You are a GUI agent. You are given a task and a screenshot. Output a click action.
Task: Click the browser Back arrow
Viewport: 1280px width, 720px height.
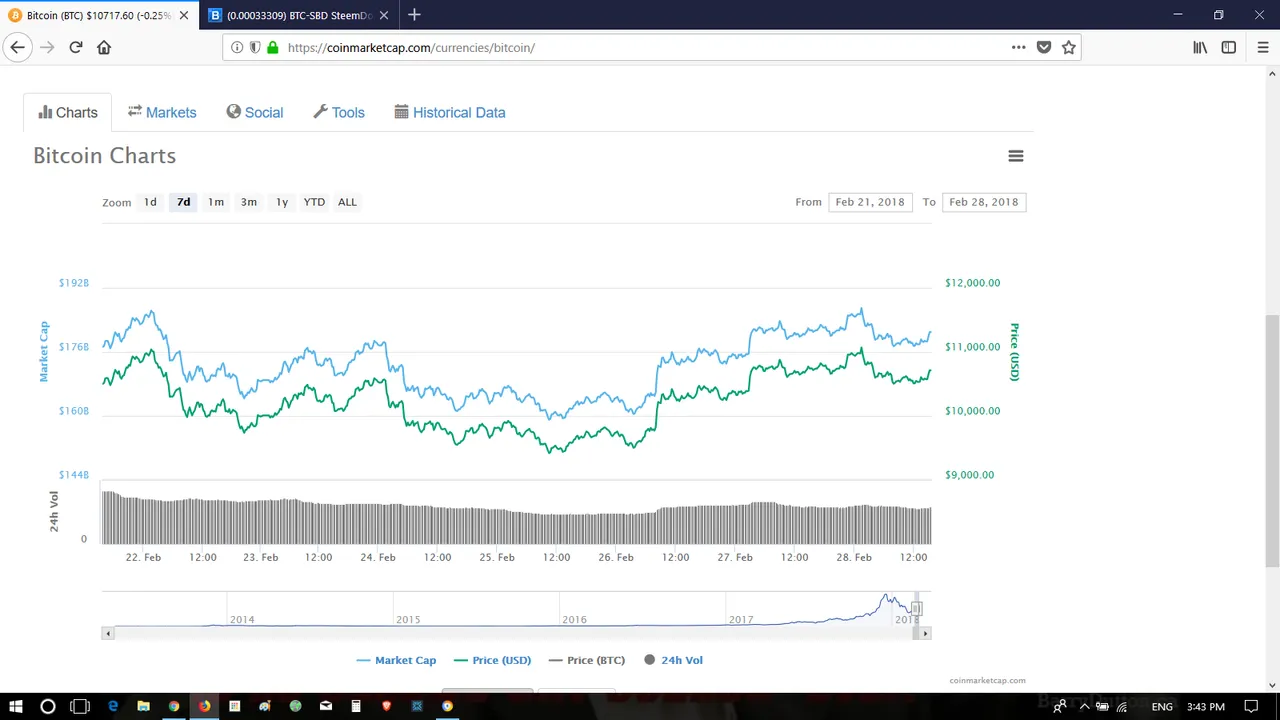coord(17,47)
